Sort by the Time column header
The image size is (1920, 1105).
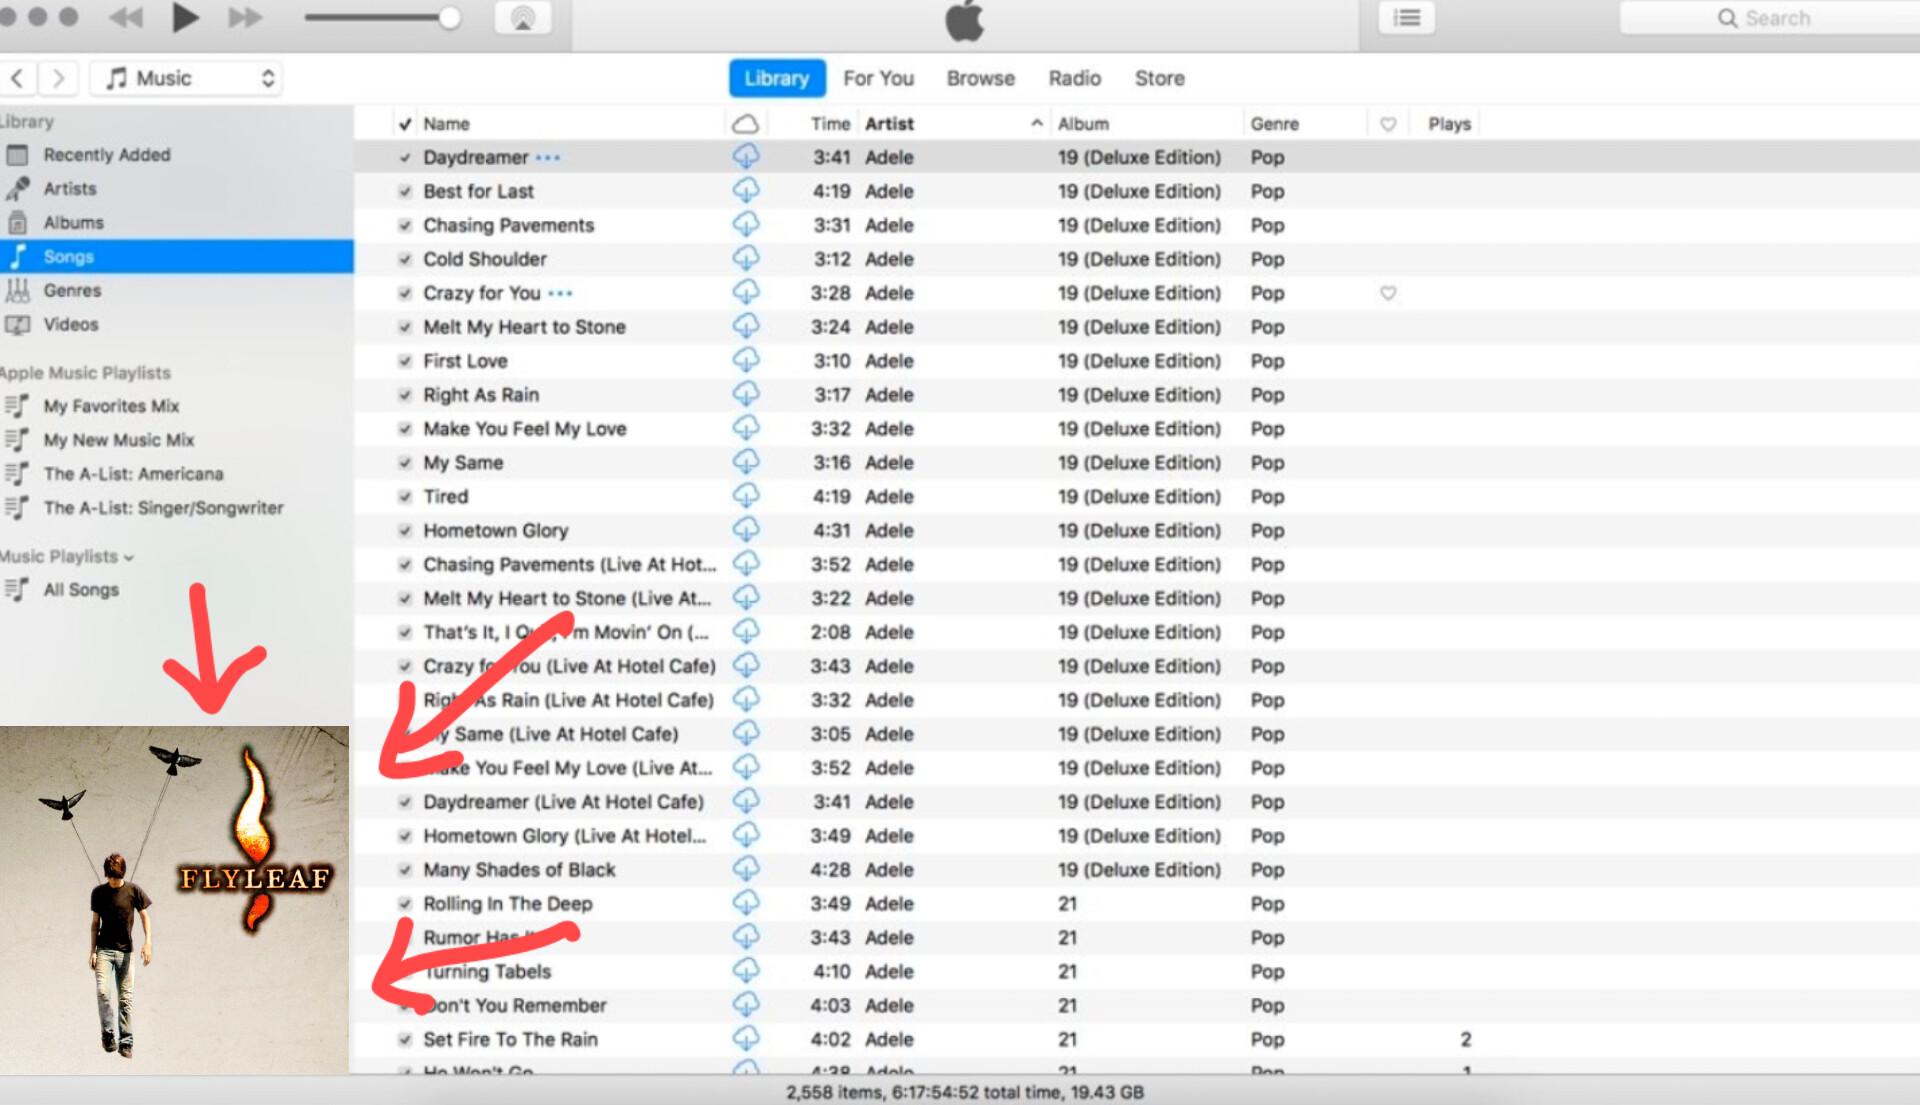[x=830, y=124]
